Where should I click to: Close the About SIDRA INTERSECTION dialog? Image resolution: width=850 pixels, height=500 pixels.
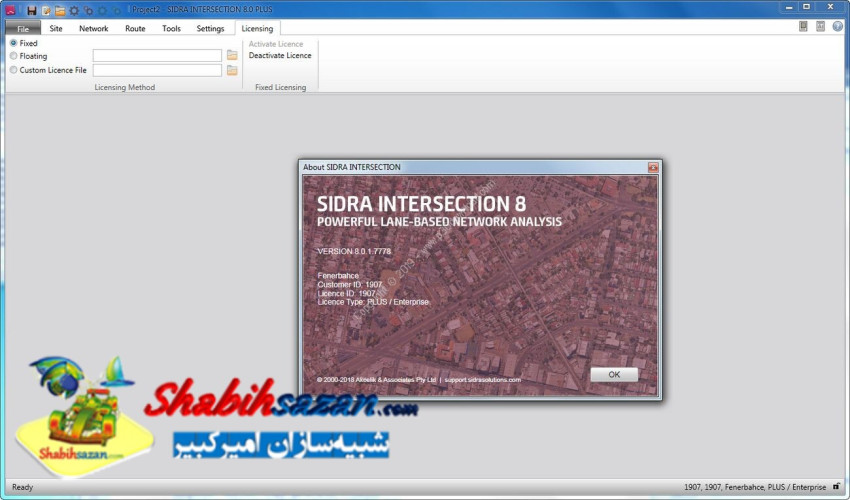(653, 168)
